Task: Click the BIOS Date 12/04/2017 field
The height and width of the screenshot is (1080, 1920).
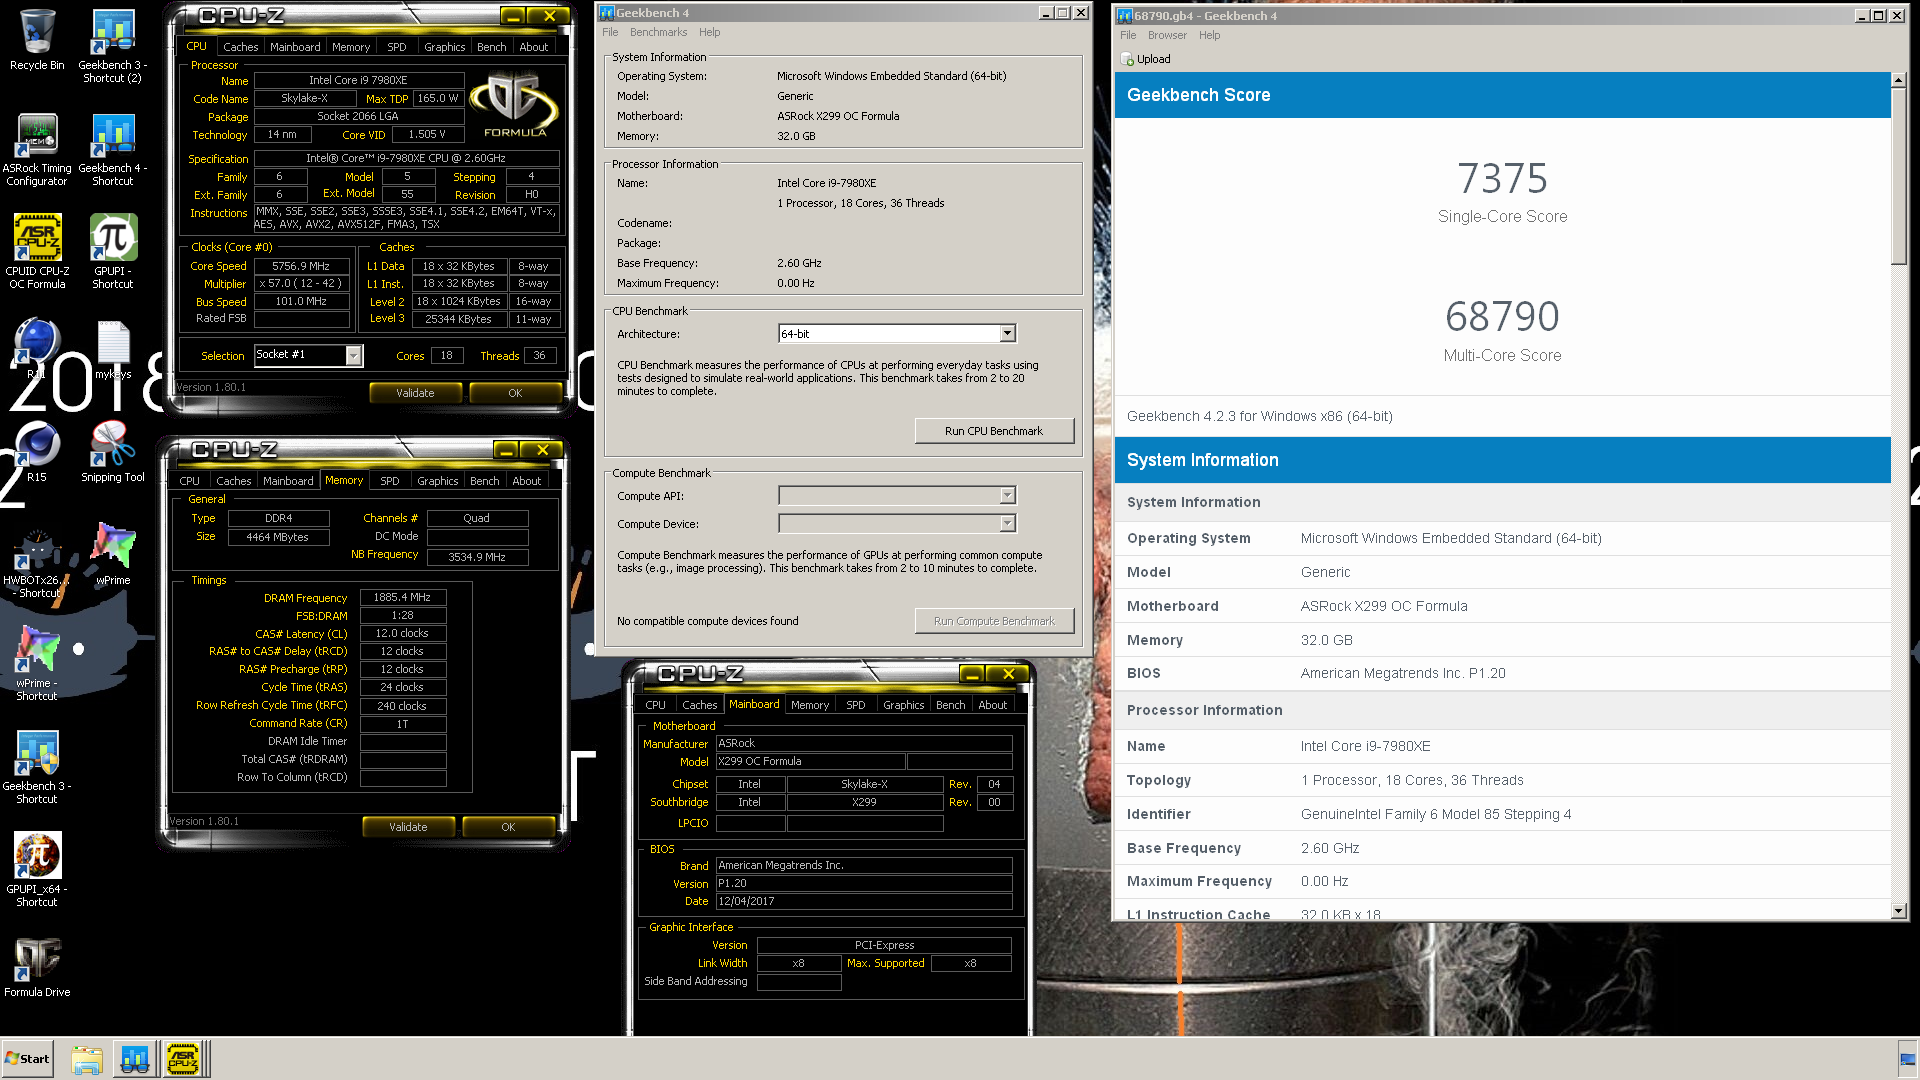Action: click(x=864, y=901)
